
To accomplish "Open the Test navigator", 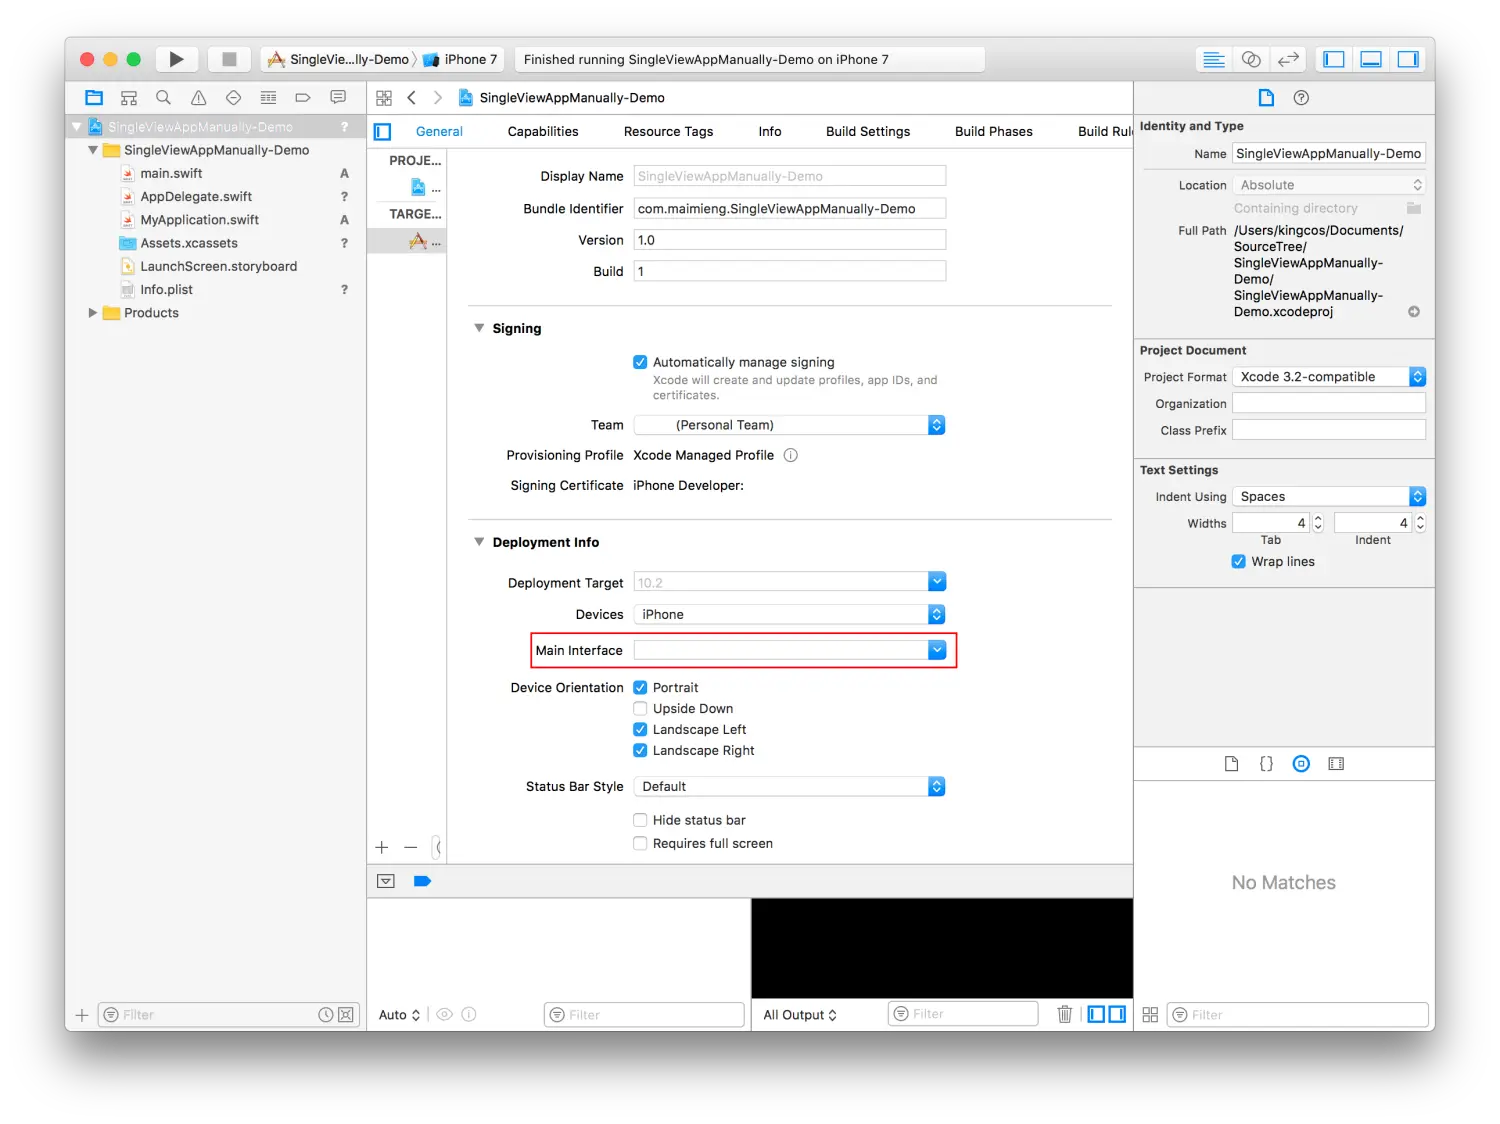I will click(233, 97).
